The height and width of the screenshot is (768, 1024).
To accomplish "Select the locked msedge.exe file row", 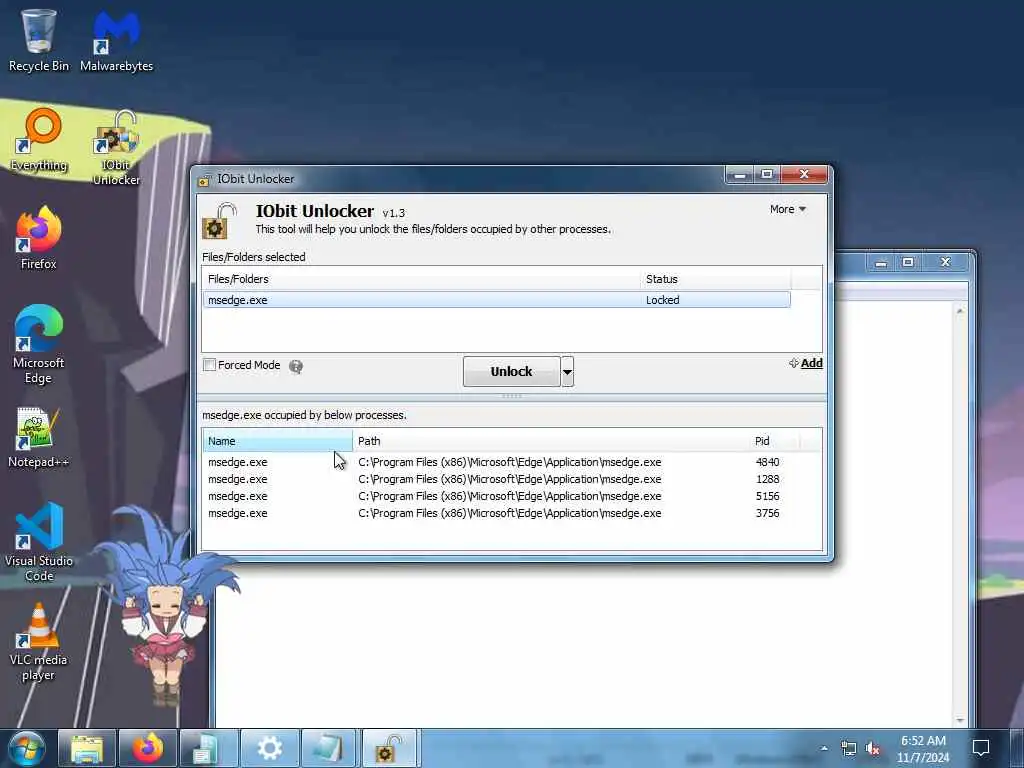I will click(496, 300).
